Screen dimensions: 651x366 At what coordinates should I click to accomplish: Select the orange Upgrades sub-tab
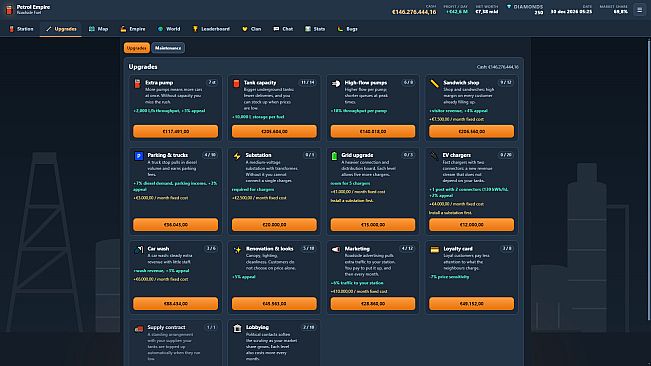(x=137, y=48)
